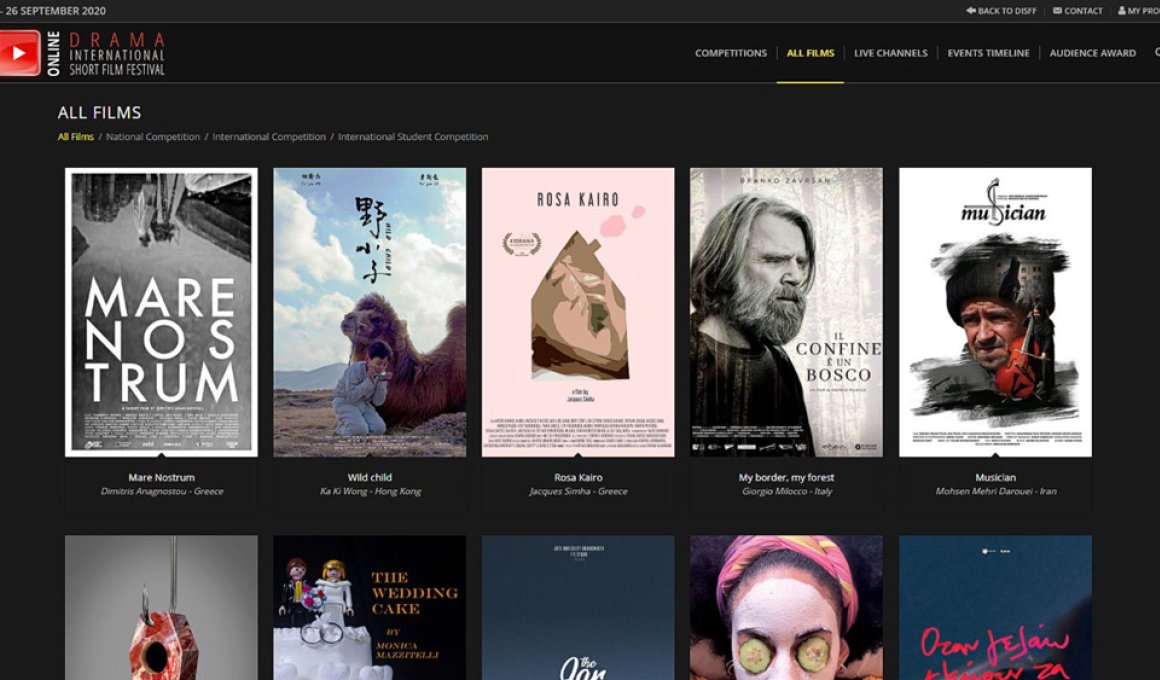This screenshot has height=680, width=1160.
Task: Go to Events Timeline
Action: click(x=988, y=53)
